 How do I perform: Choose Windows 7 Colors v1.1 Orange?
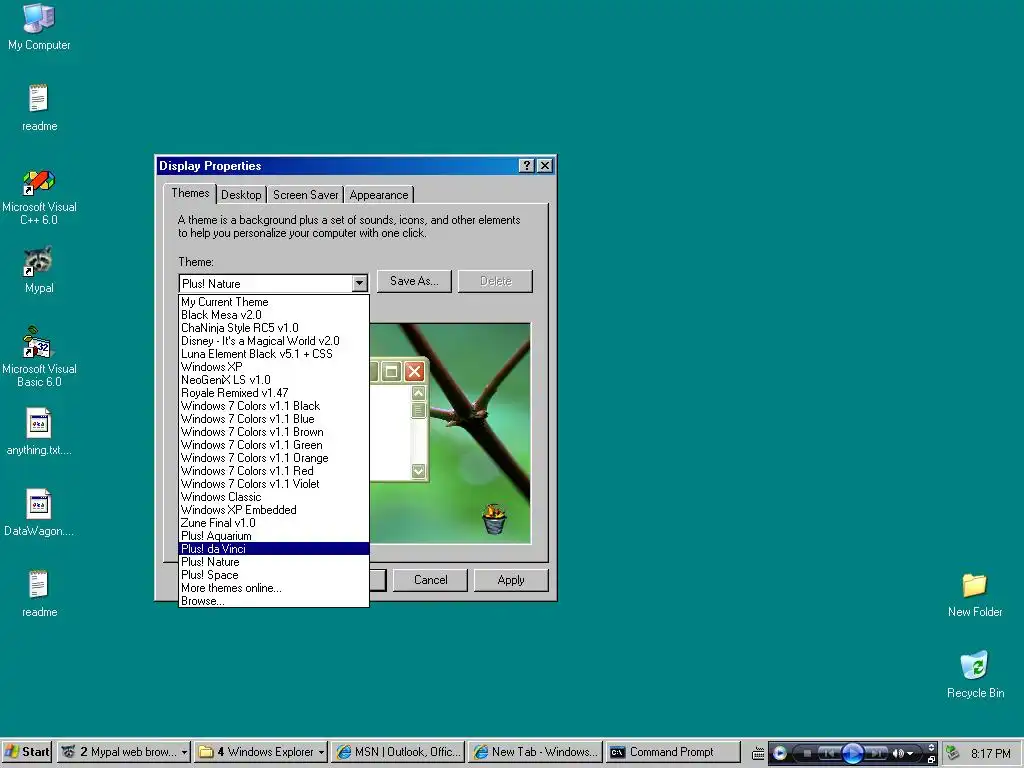(274, 458)
